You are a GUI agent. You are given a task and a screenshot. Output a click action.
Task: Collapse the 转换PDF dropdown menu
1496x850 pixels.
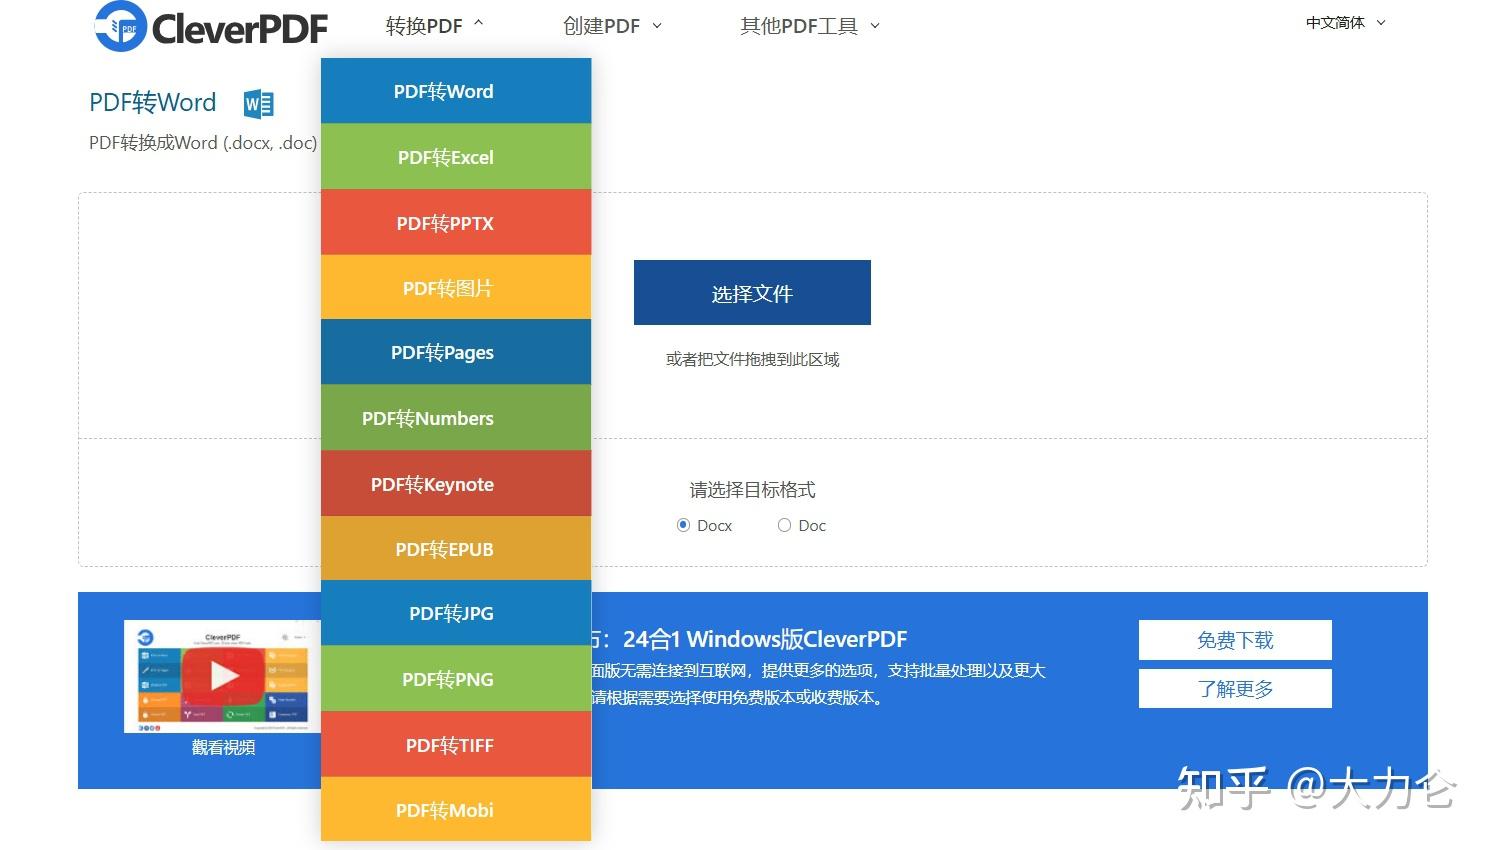pos(434,26)
